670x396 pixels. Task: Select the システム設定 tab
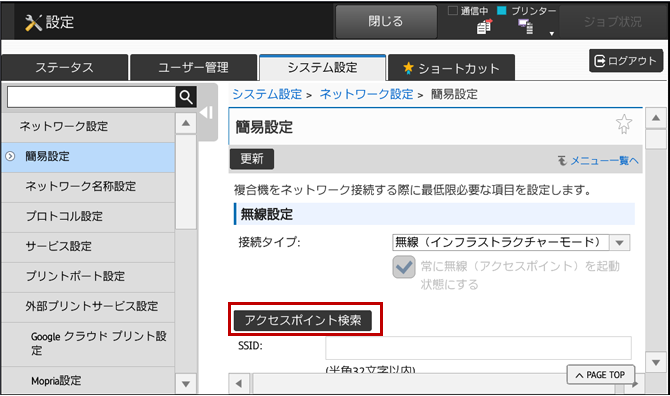(323, 67)
